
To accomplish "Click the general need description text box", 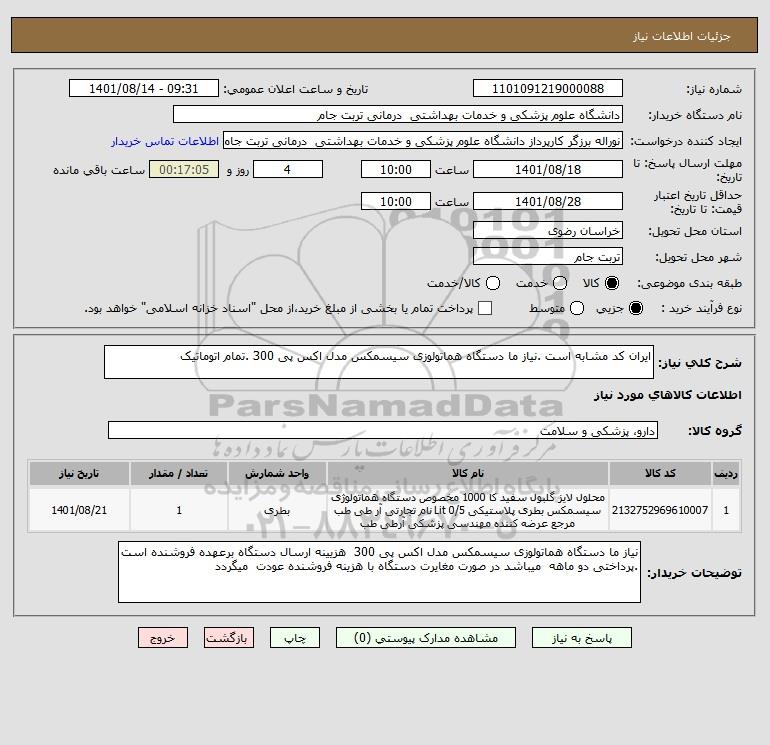I will [x=379, y=362].
